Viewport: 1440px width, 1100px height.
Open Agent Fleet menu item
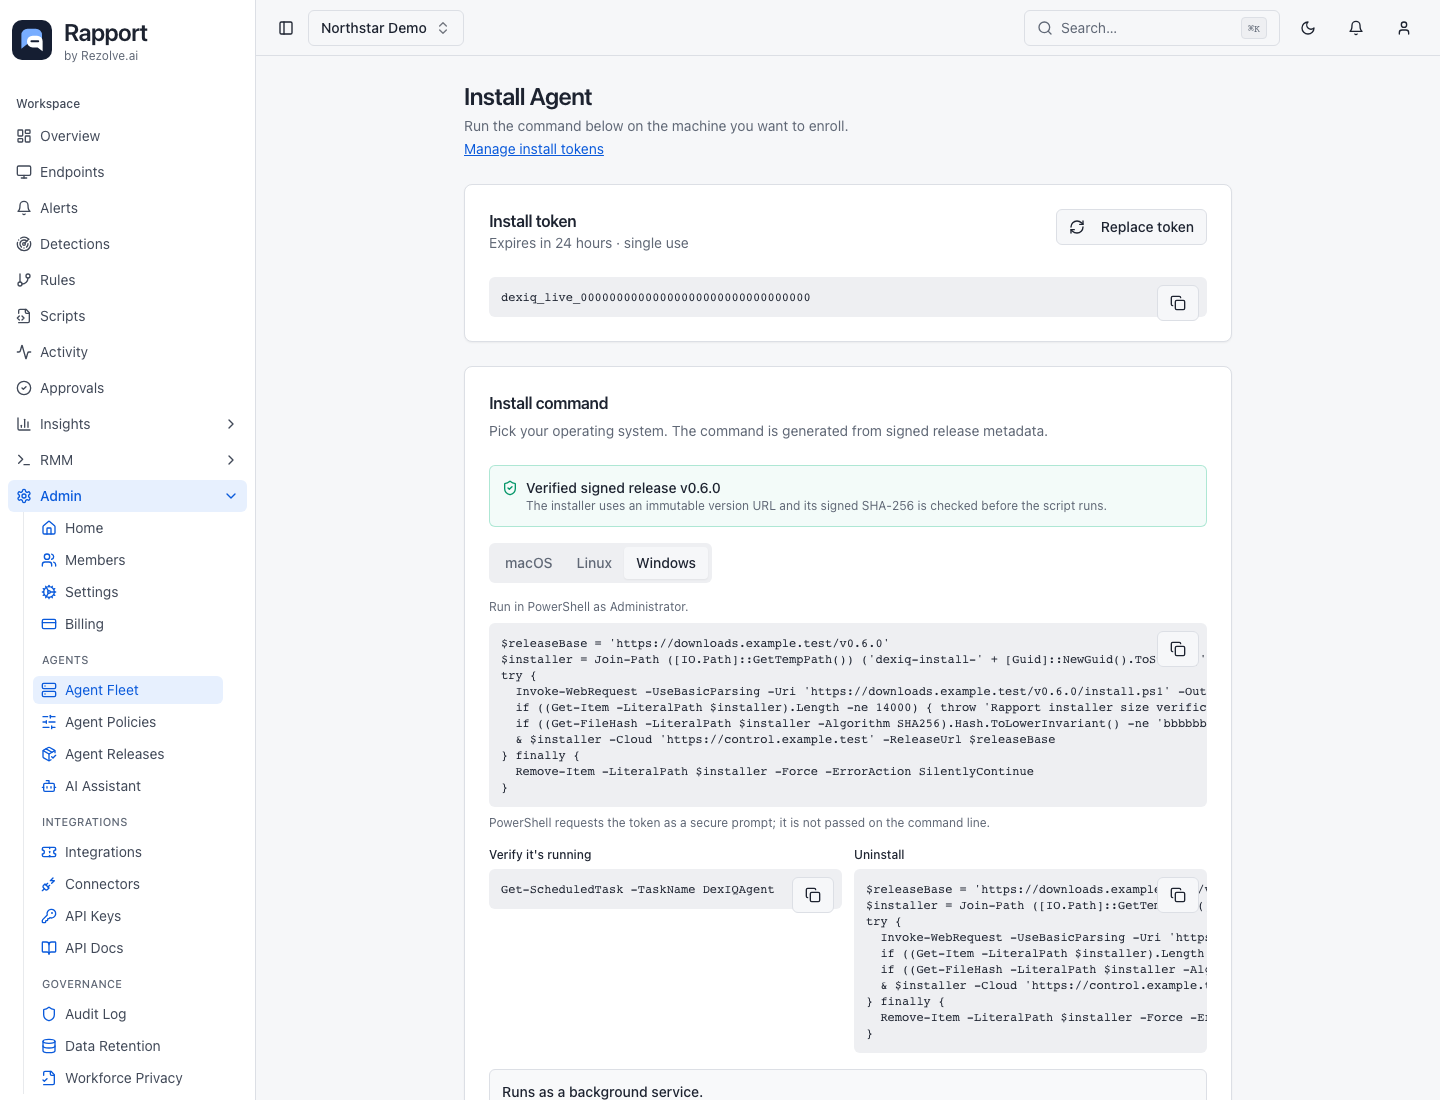pyautogui.click(x=128, y=690)
